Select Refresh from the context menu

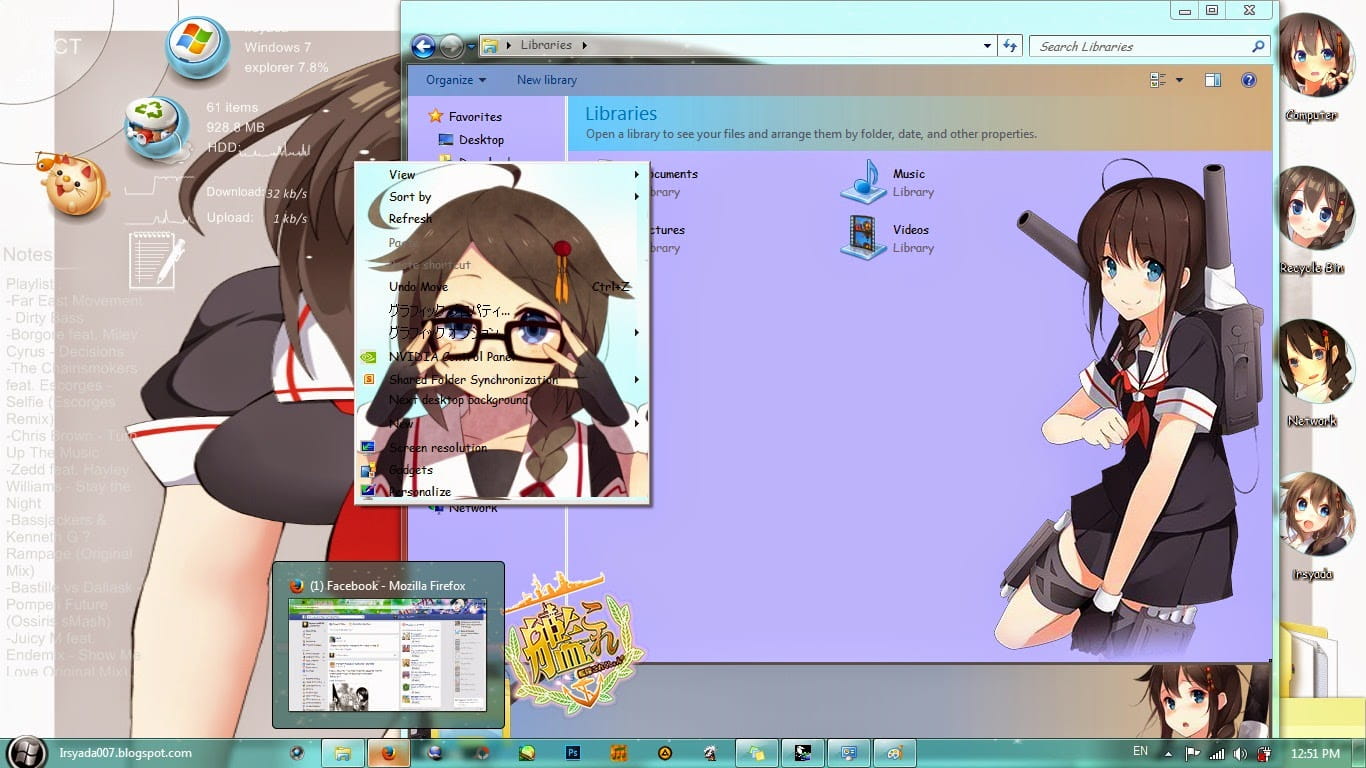point(410,218)
